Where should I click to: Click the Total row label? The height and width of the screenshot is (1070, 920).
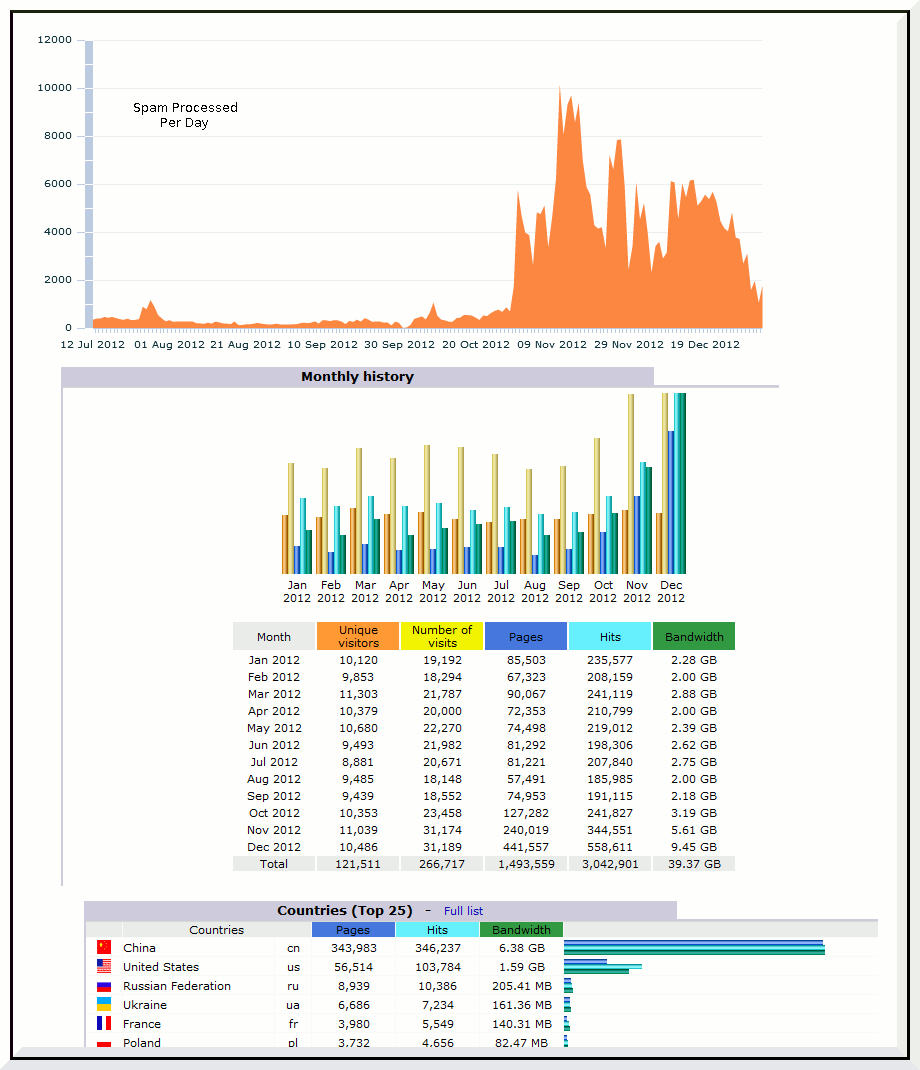point(274,864)
